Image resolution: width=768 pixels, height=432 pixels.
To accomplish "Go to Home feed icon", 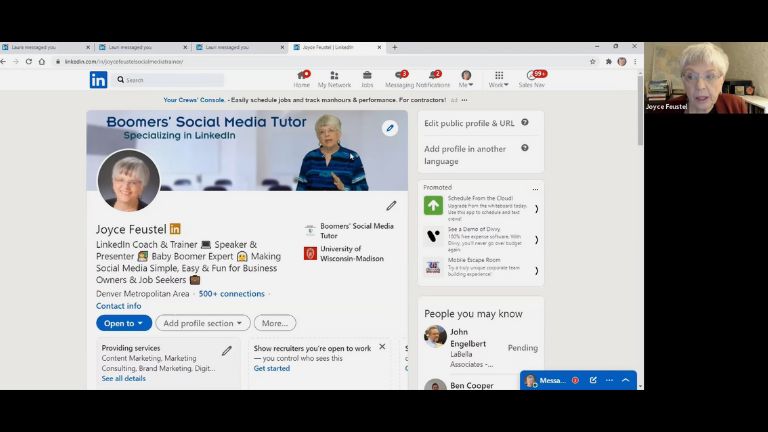I will click(302, 79).
